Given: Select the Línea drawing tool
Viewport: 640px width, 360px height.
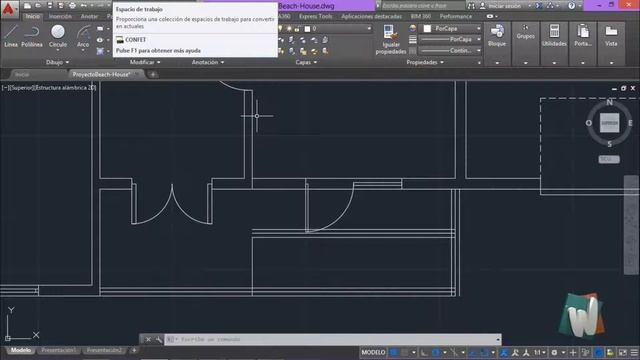Looking at the screenshot, I should pos(11,36).
